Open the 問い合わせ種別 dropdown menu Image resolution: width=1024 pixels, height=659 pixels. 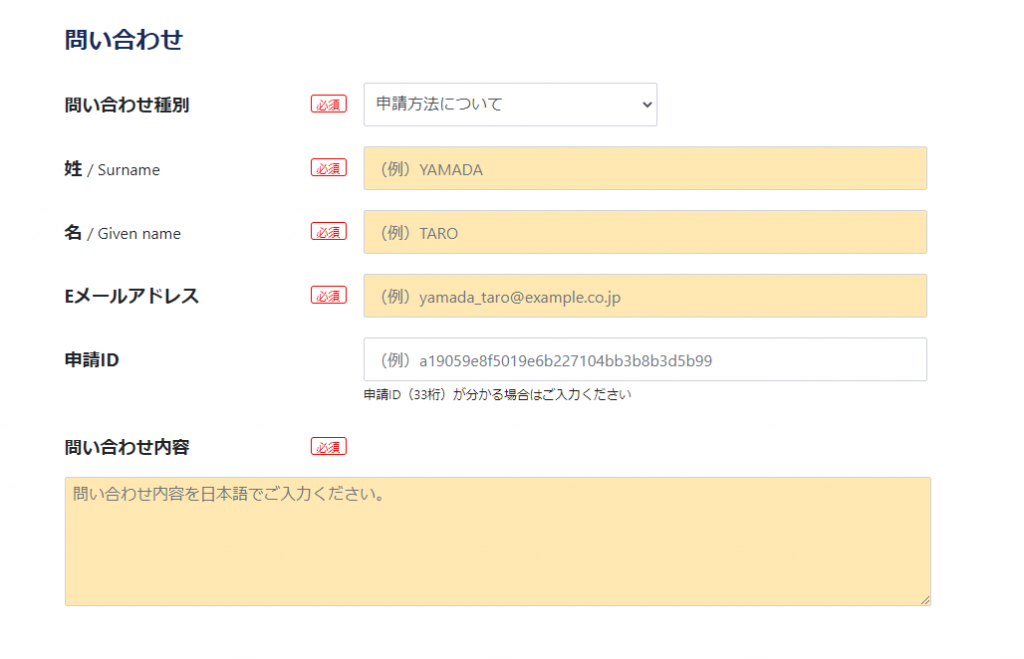(x=510, y=104)
